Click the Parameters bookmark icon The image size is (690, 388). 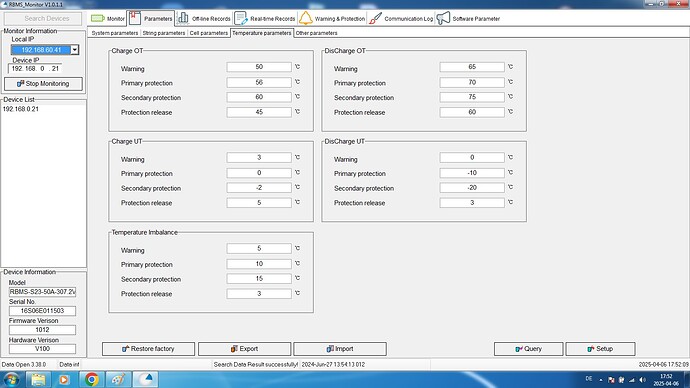(135, 18)
